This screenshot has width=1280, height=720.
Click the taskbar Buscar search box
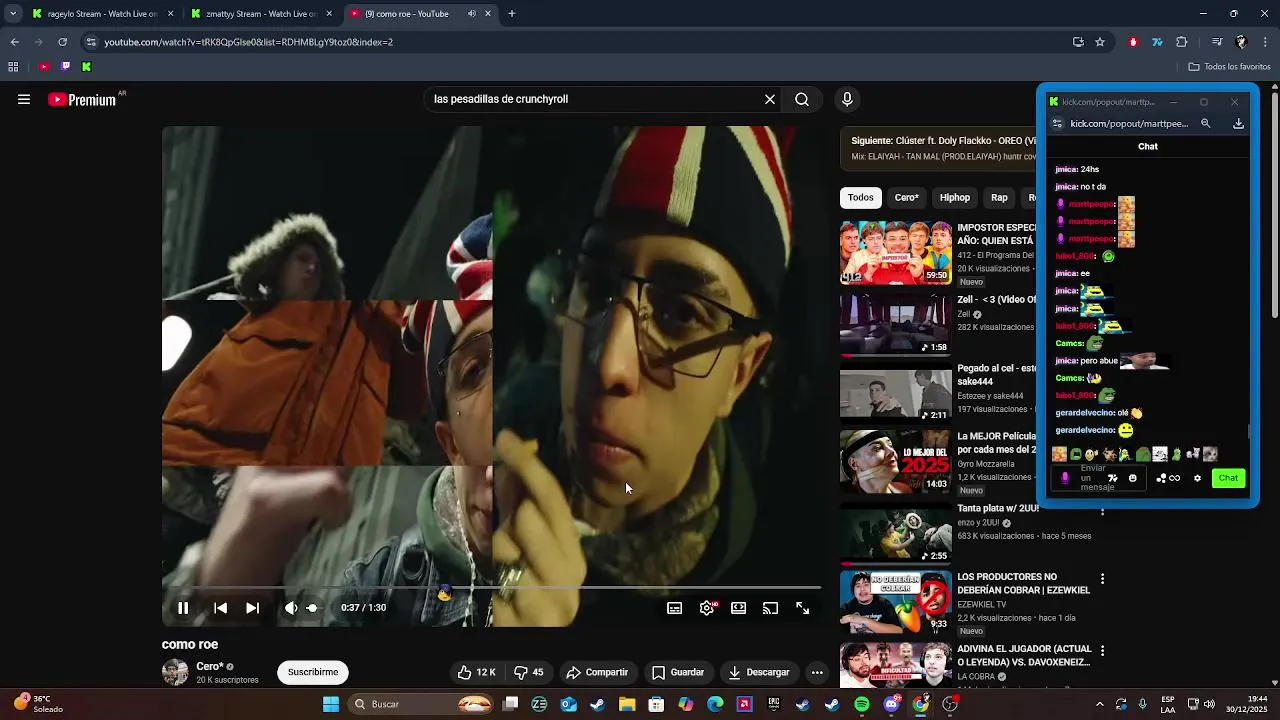[x=421, y=704]
